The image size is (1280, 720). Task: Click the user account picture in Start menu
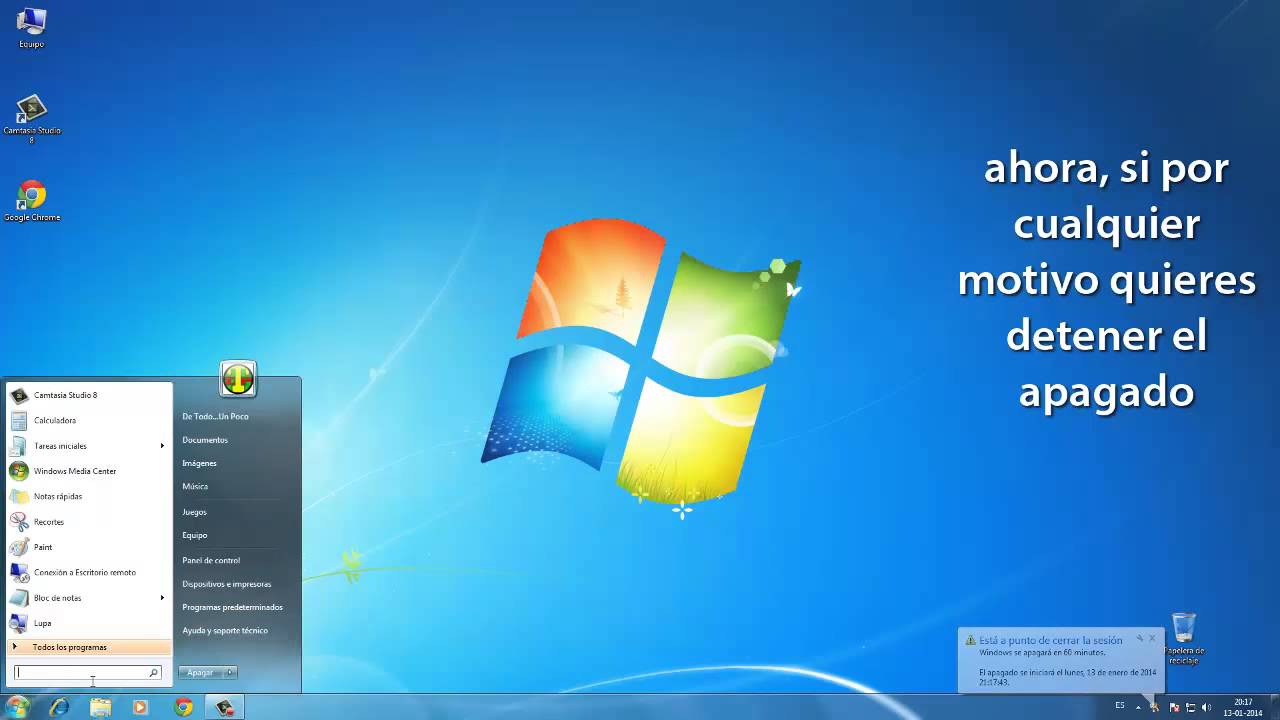[x=238, y=379]
